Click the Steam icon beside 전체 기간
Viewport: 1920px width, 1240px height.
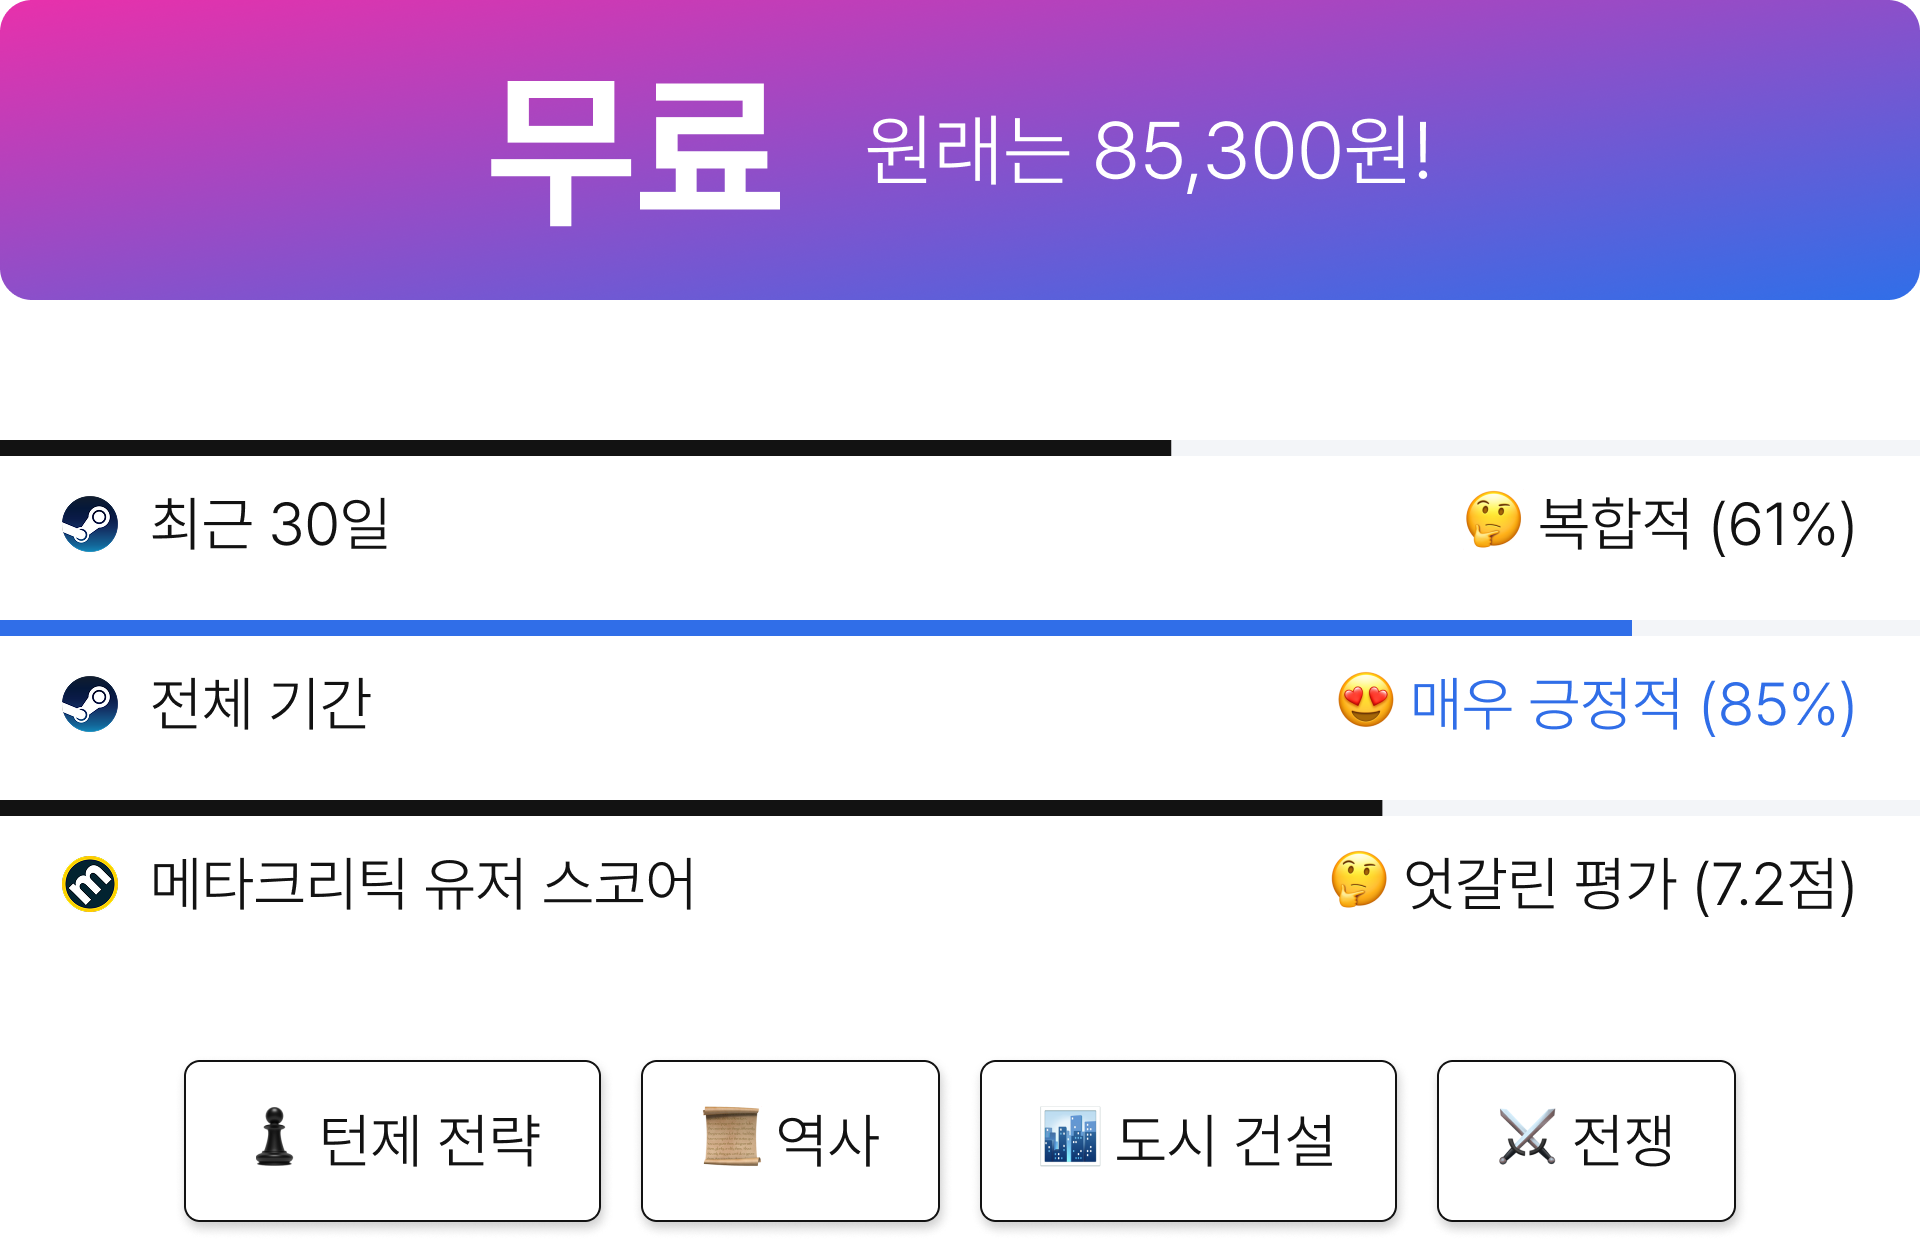pyautogui.click(x=90, y=704)
